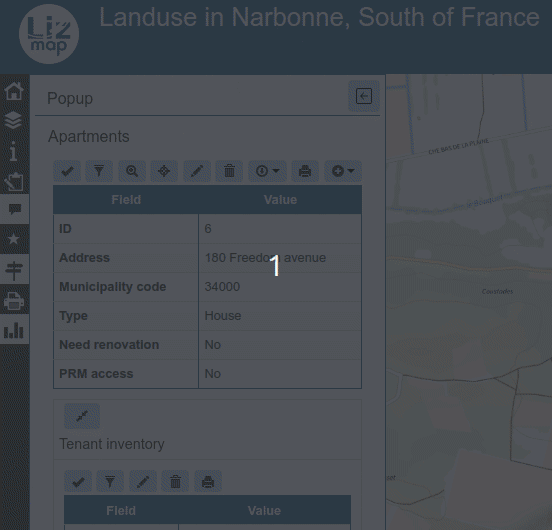Delete the Apartments feature via trash icon
The height and width of the screenshot is (530, 552).
[x=229, y=171]
